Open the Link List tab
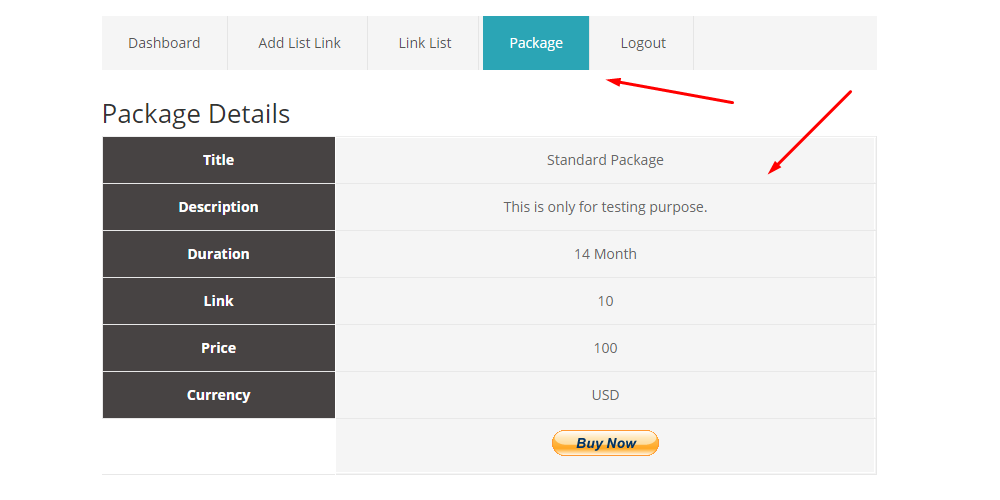The image size is (1000, 500). coord(424,43)
